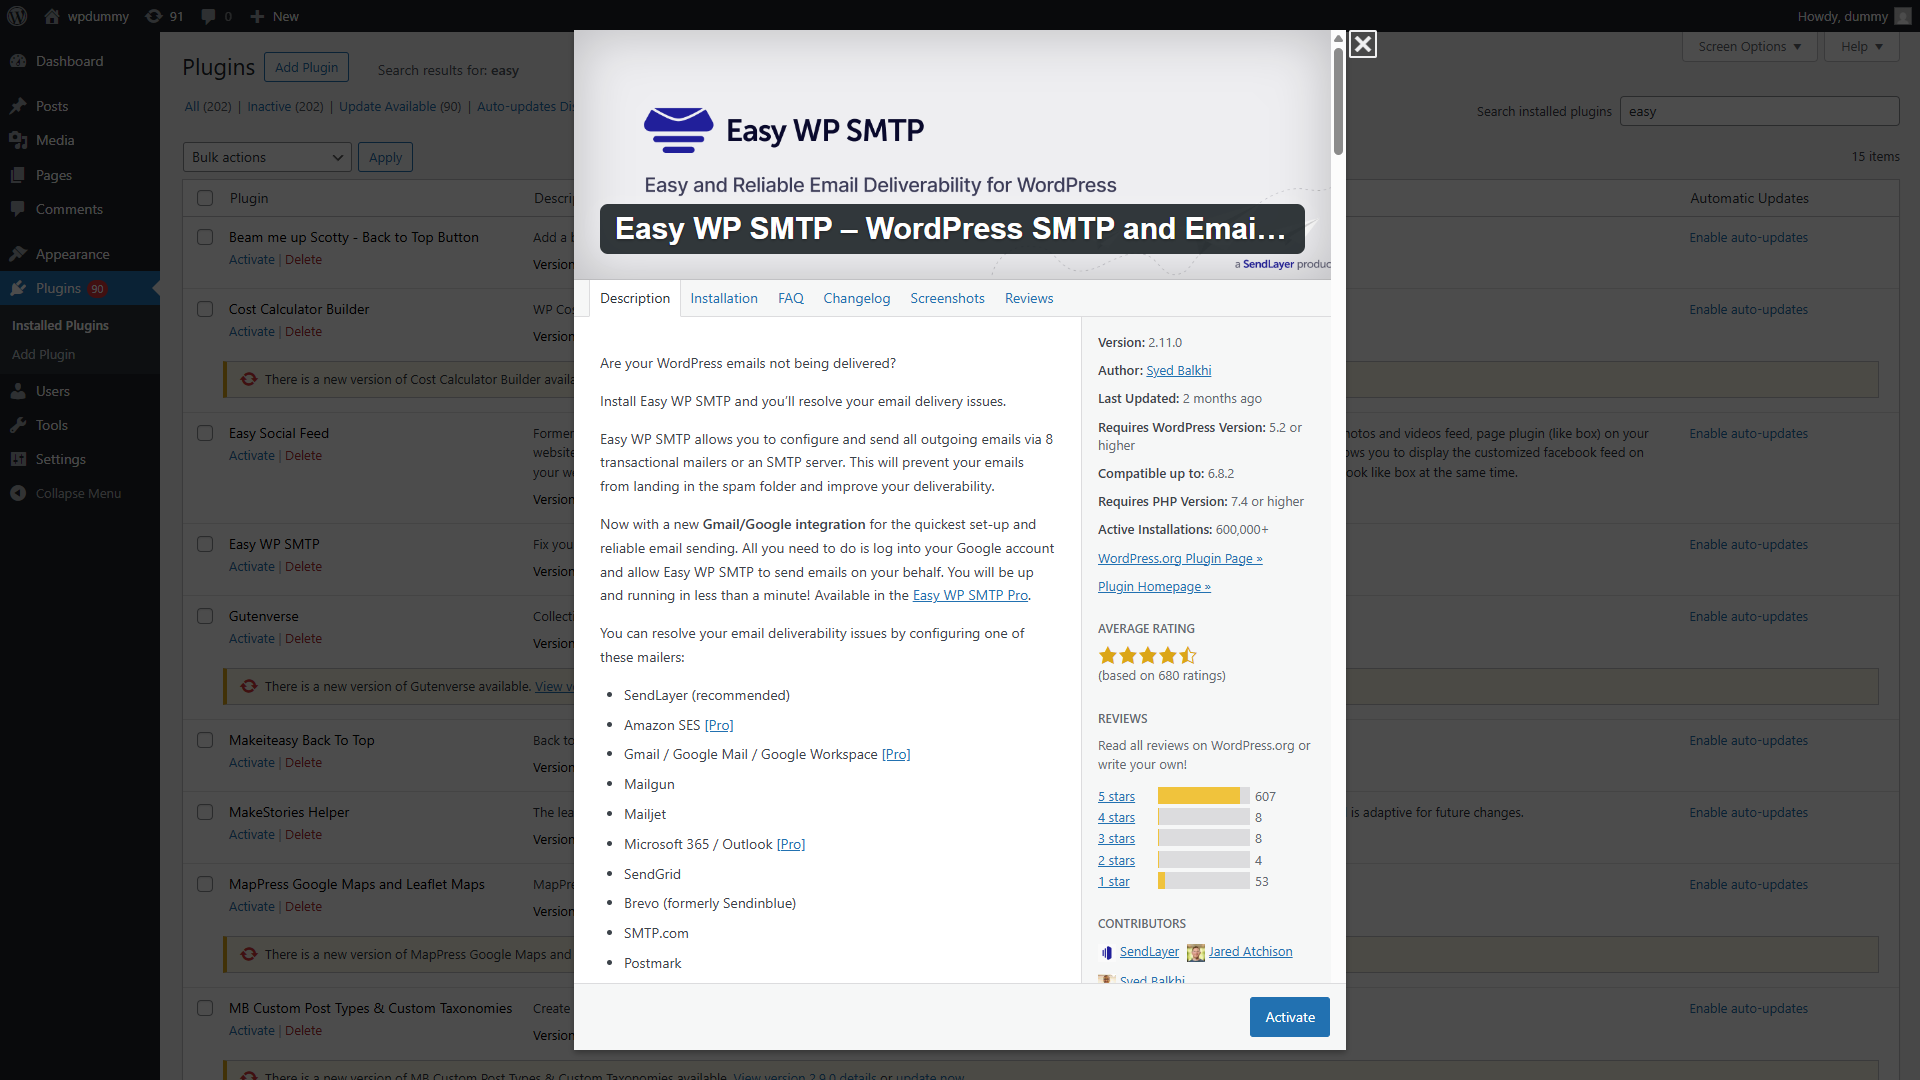
Task: Check the Gutenverse plugin checkbox
Action: tap(205, 616)
